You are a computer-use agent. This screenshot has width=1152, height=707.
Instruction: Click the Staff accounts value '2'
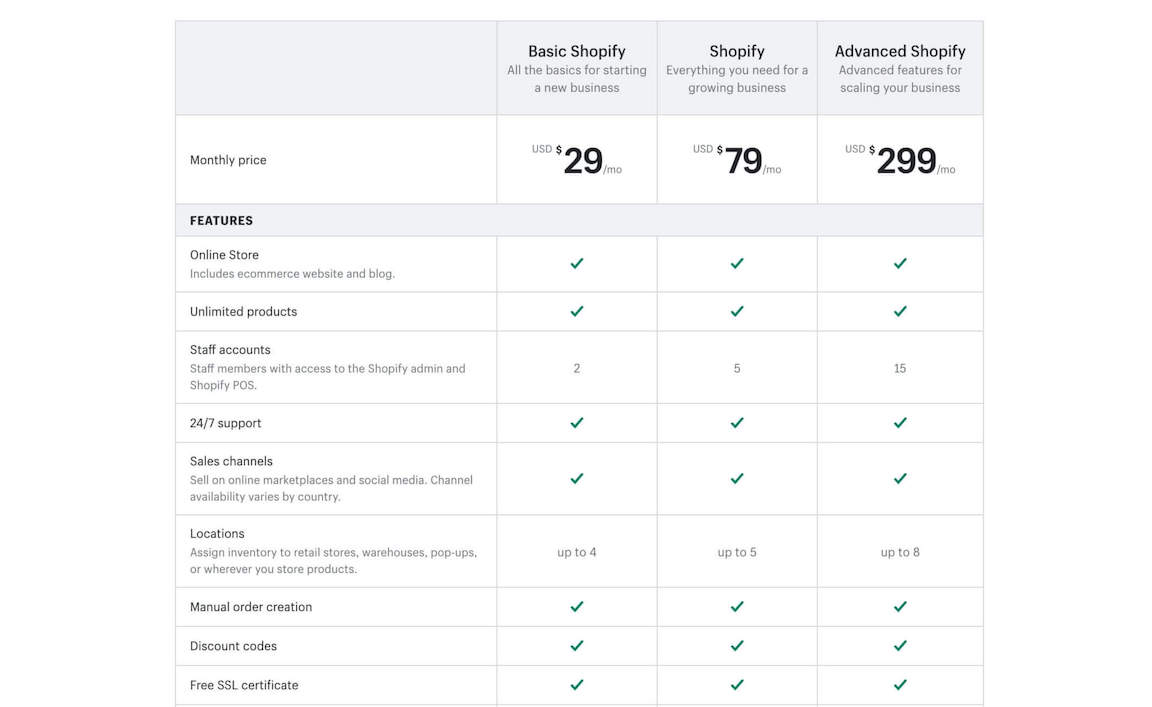coord(577,368)
